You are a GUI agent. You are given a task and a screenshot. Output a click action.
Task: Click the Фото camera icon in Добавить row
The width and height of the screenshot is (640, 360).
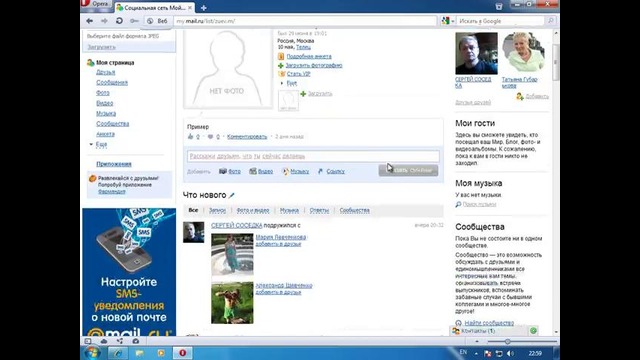223,171
